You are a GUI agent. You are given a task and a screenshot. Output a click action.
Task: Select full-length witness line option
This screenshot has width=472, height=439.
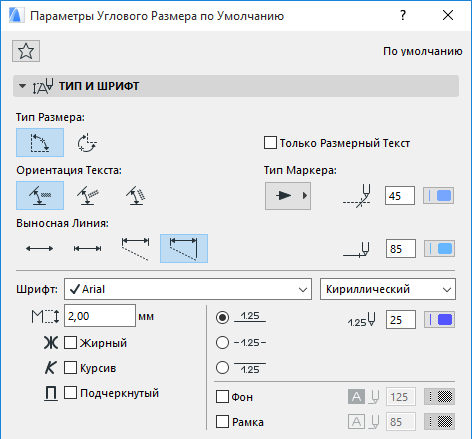(184, 248)
